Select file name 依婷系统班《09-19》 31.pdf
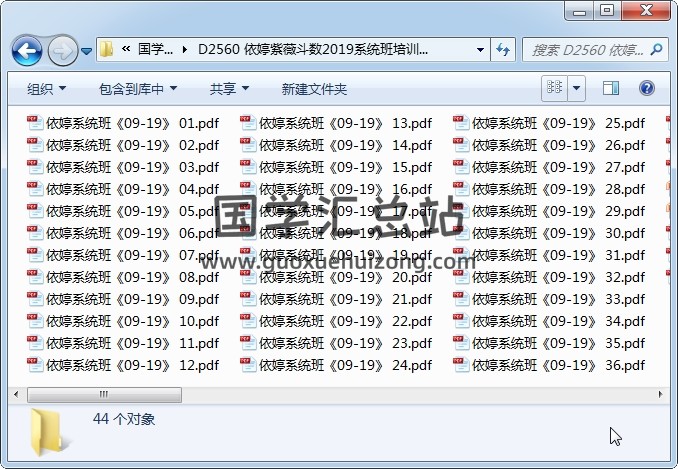The width and height of the screenshot is (678, 469). (x=559, y=255)
